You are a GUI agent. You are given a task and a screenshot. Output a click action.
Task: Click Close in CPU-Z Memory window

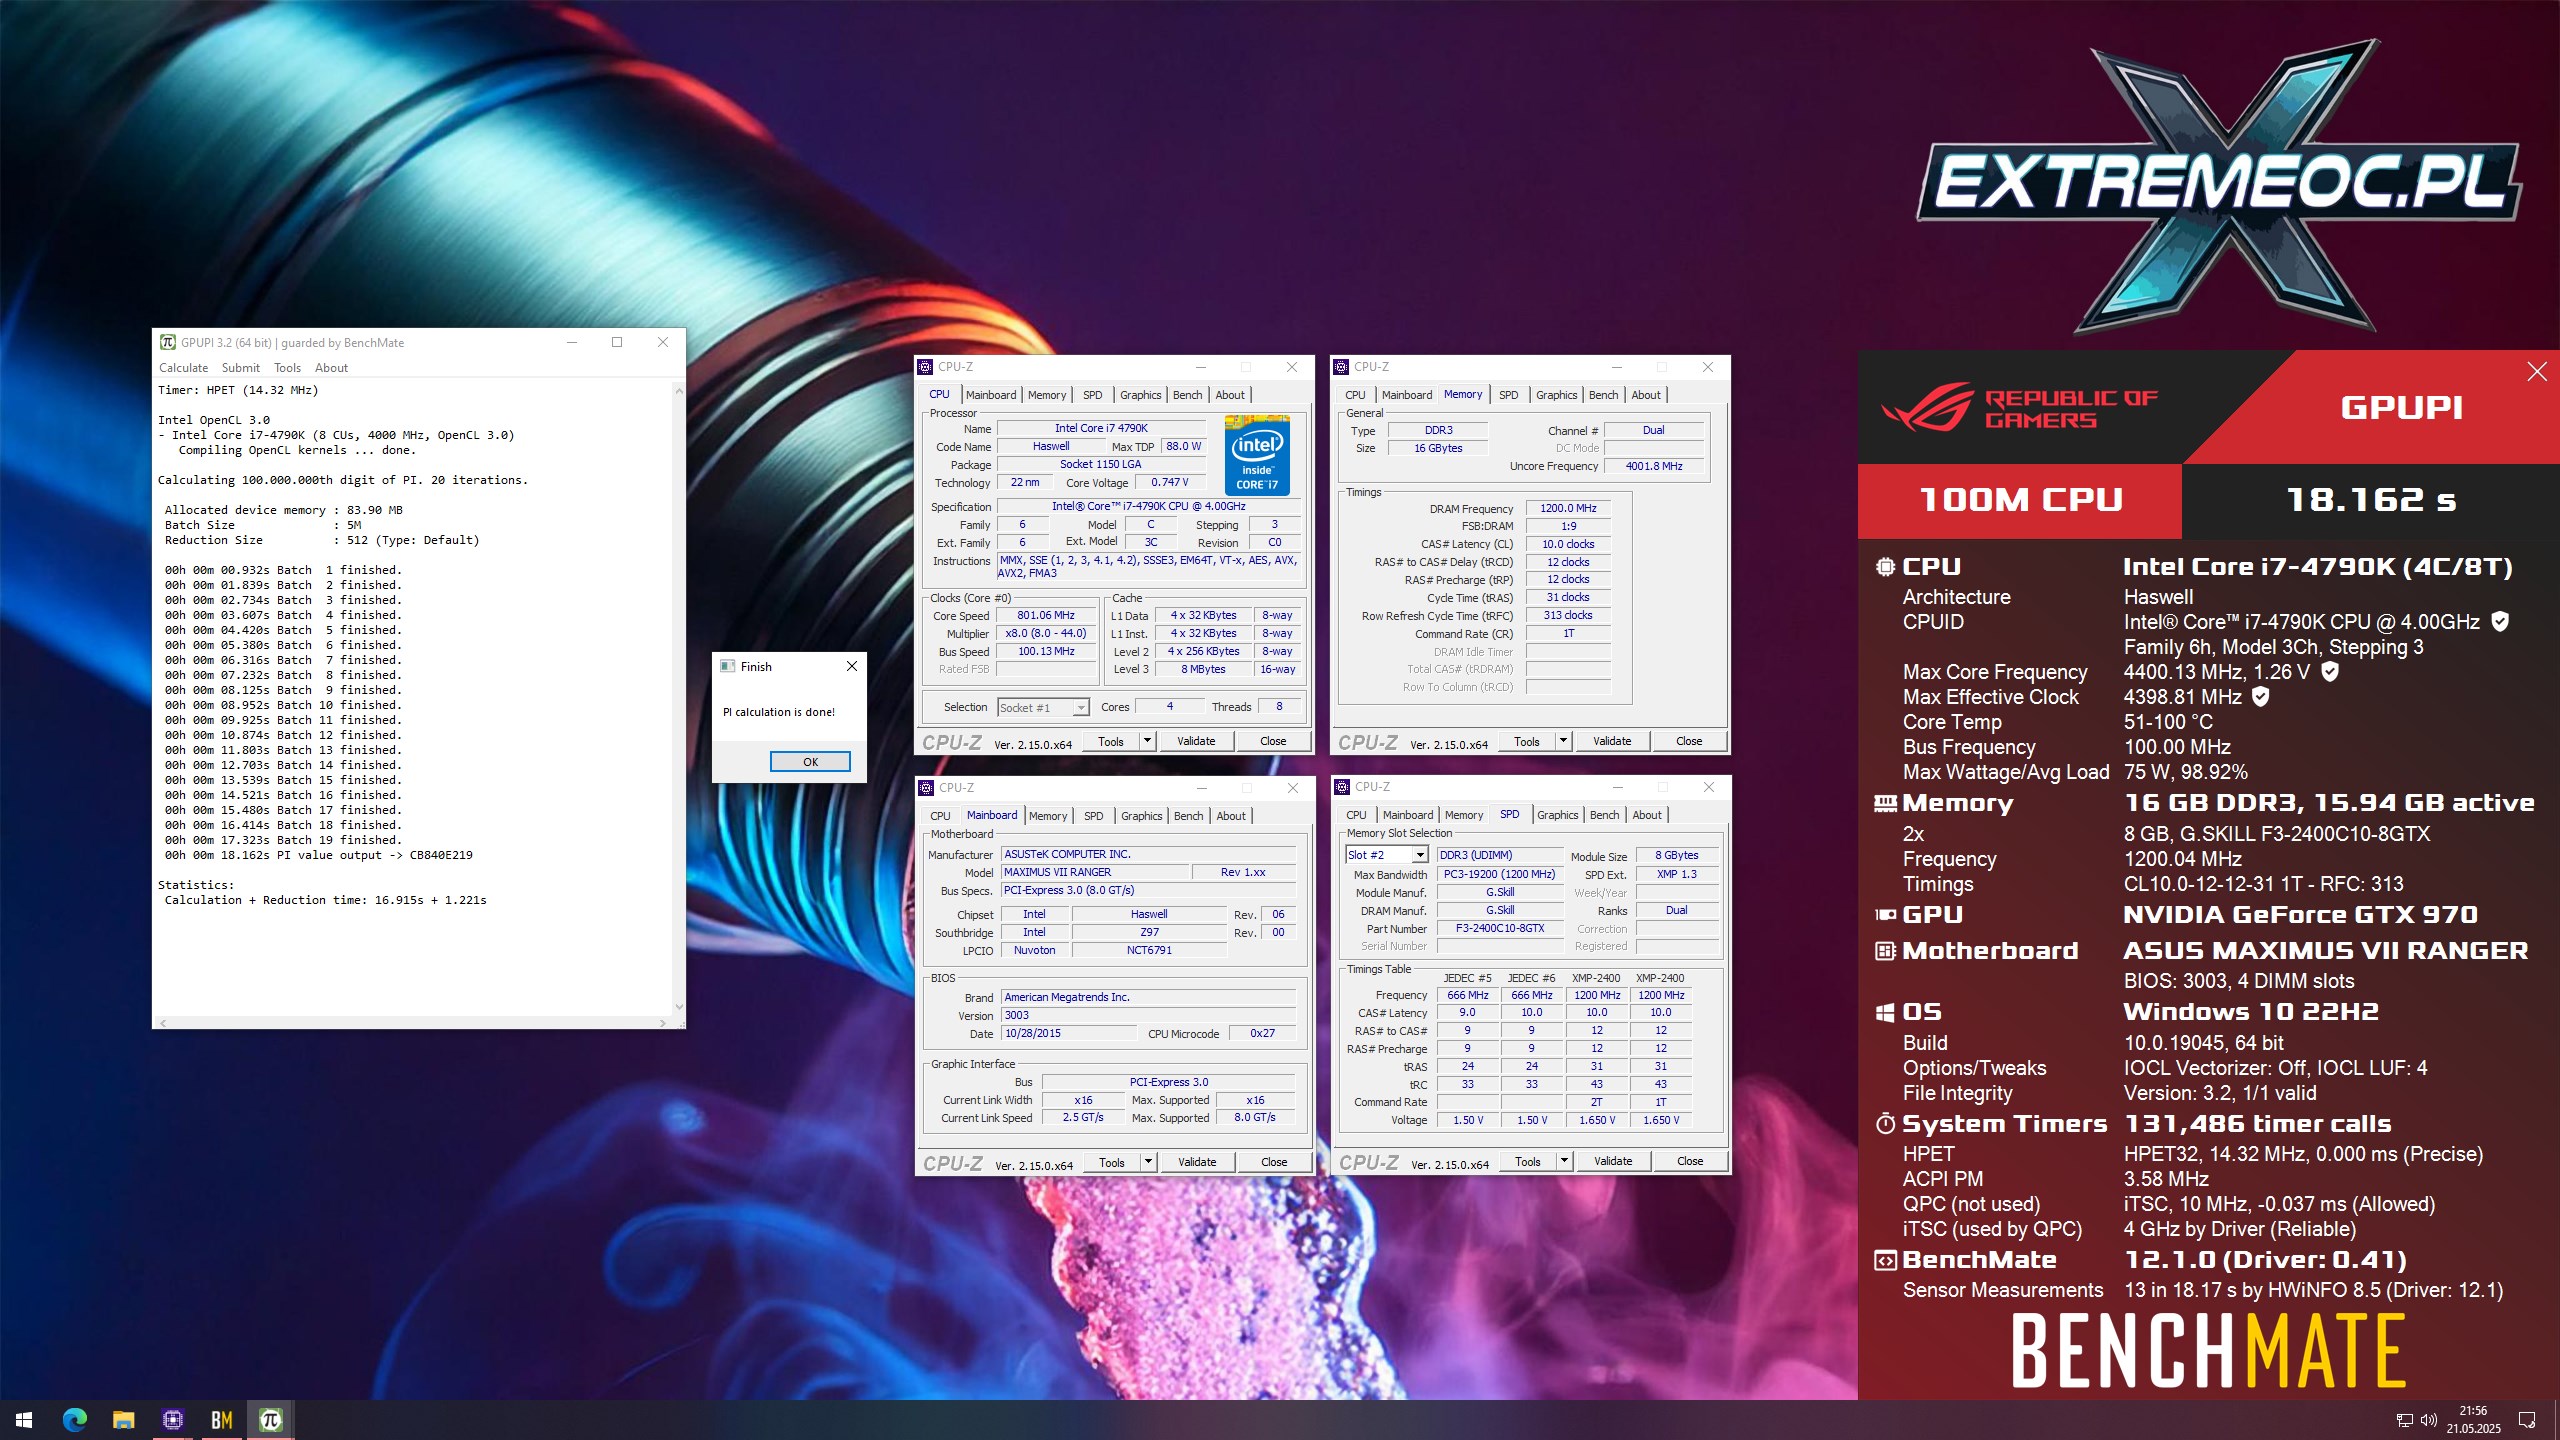(1689, 741)
